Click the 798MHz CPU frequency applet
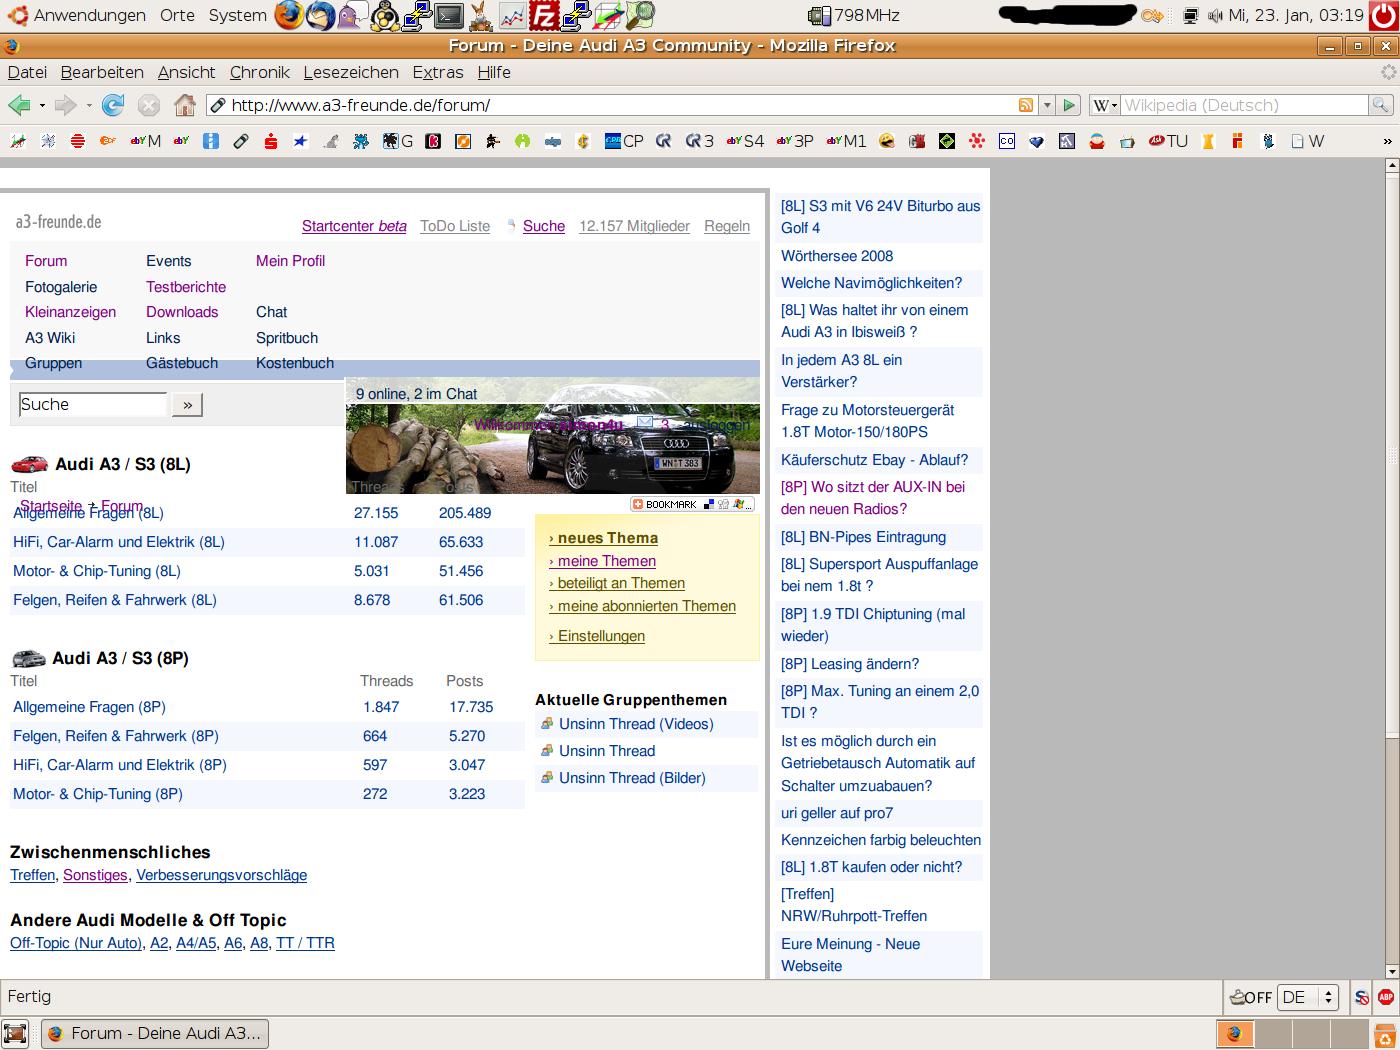Image resolution: width=1400 pixels, height=1050 pixels. 854,15
